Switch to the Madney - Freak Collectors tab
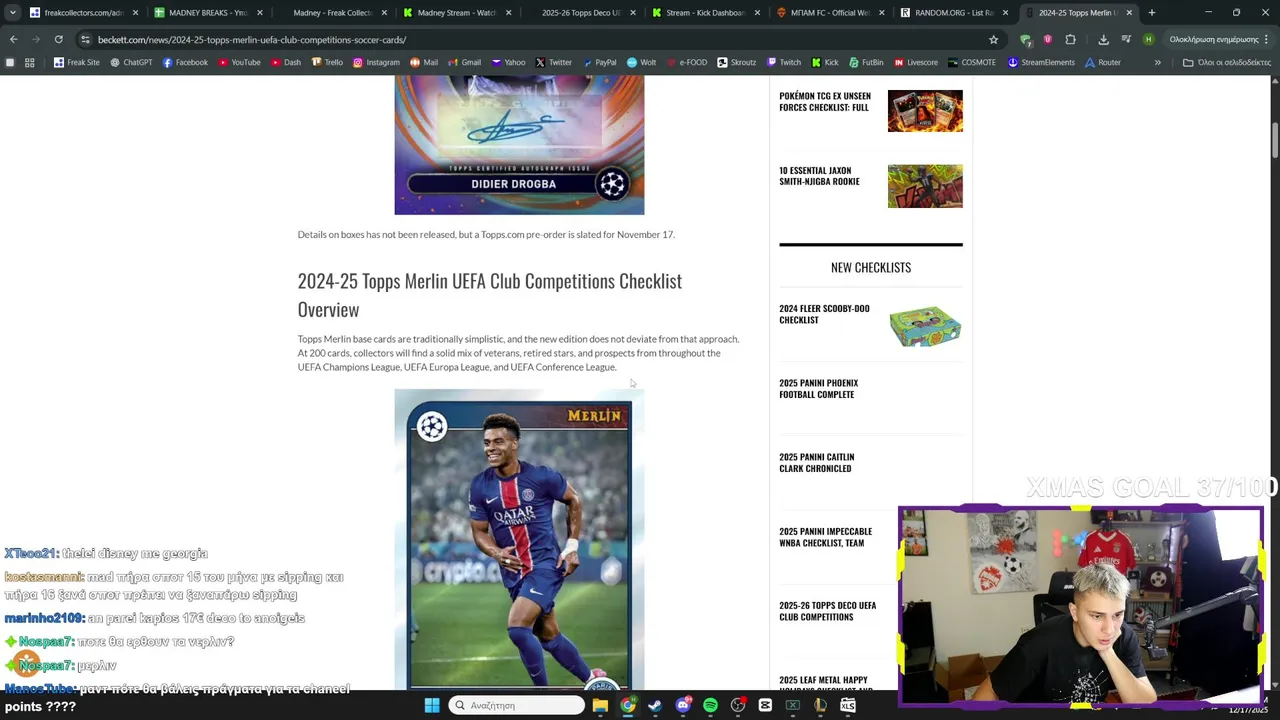Screen dimensions: 1280x720 tap(333, 13)
